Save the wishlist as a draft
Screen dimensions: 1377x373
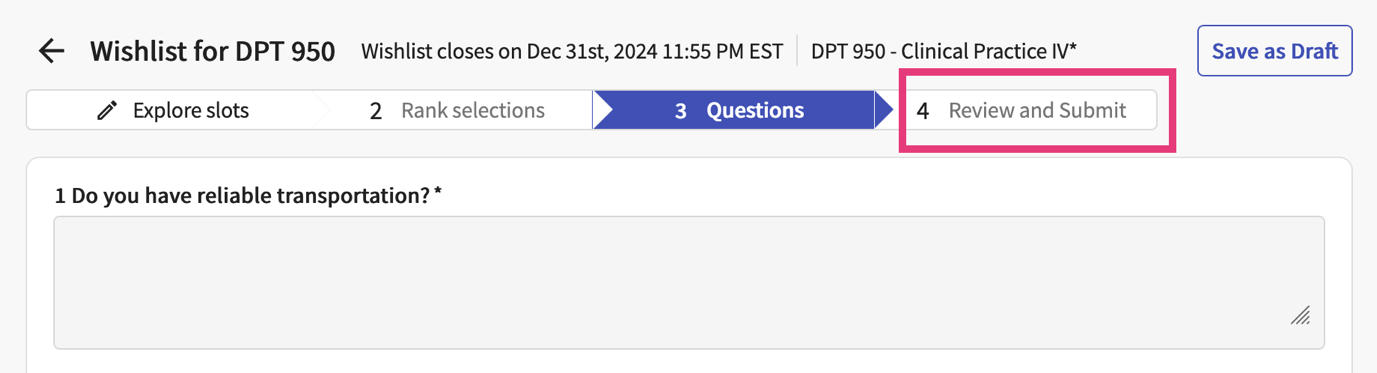click(1275, 51)
